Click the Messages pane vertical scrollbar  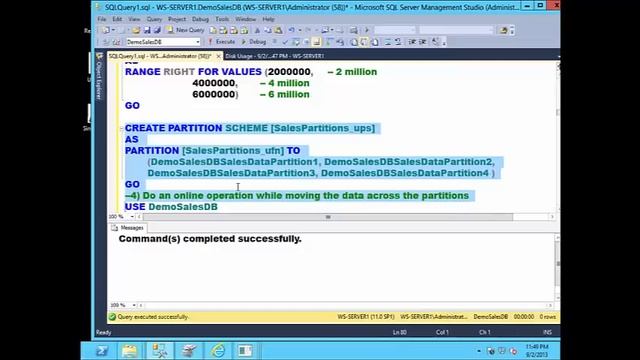click(557, 267)
